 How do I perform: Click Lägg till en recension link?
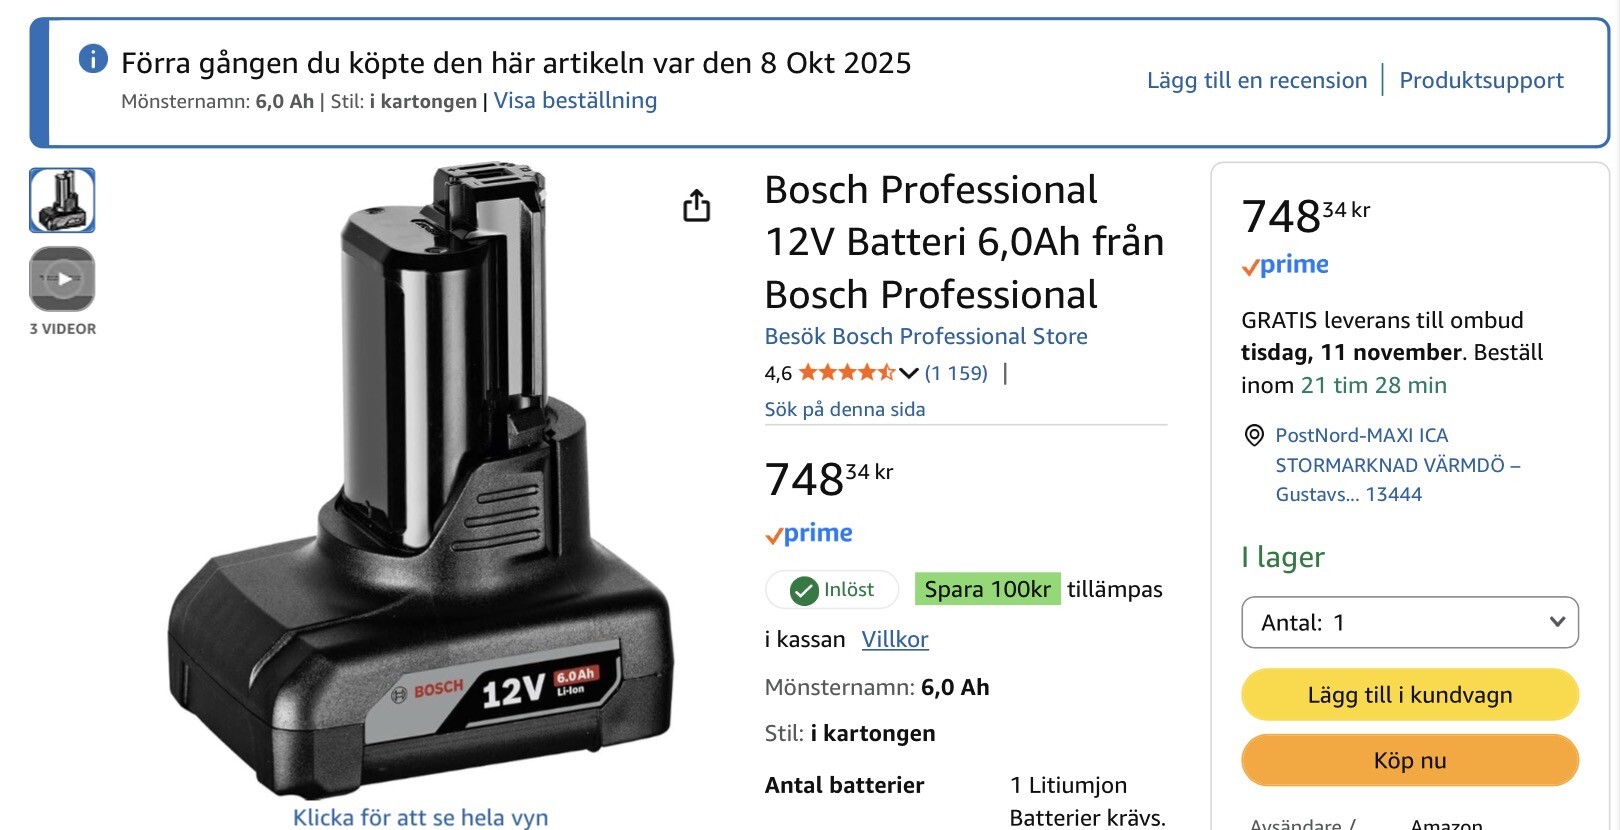pyautogui.click(x=1257, y=80)
